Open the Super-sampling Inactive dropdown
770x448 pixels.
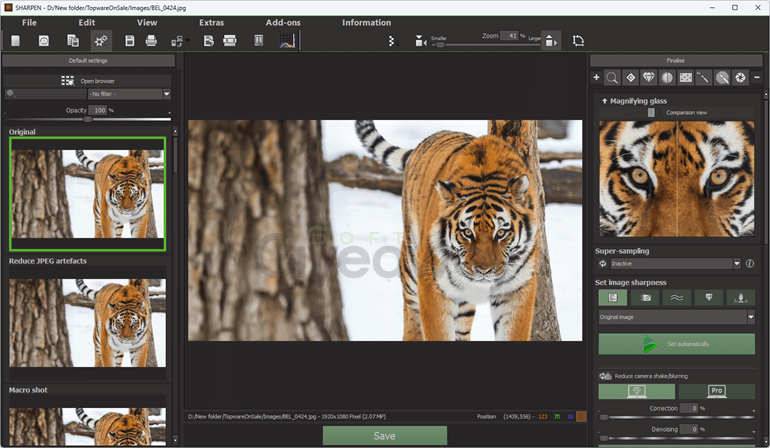[x=675, y=264]
